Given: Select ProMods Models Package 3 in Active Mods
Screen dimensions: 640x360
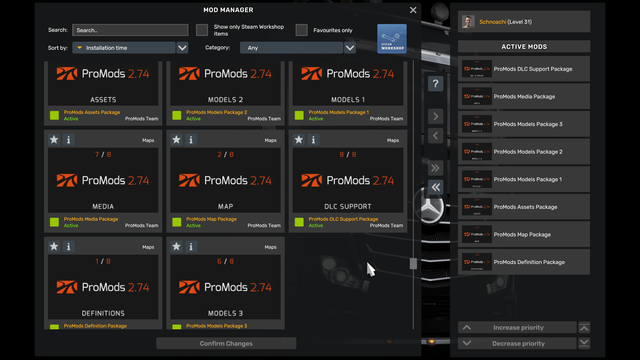Looking at the screenshot, I should pos(524,124).
